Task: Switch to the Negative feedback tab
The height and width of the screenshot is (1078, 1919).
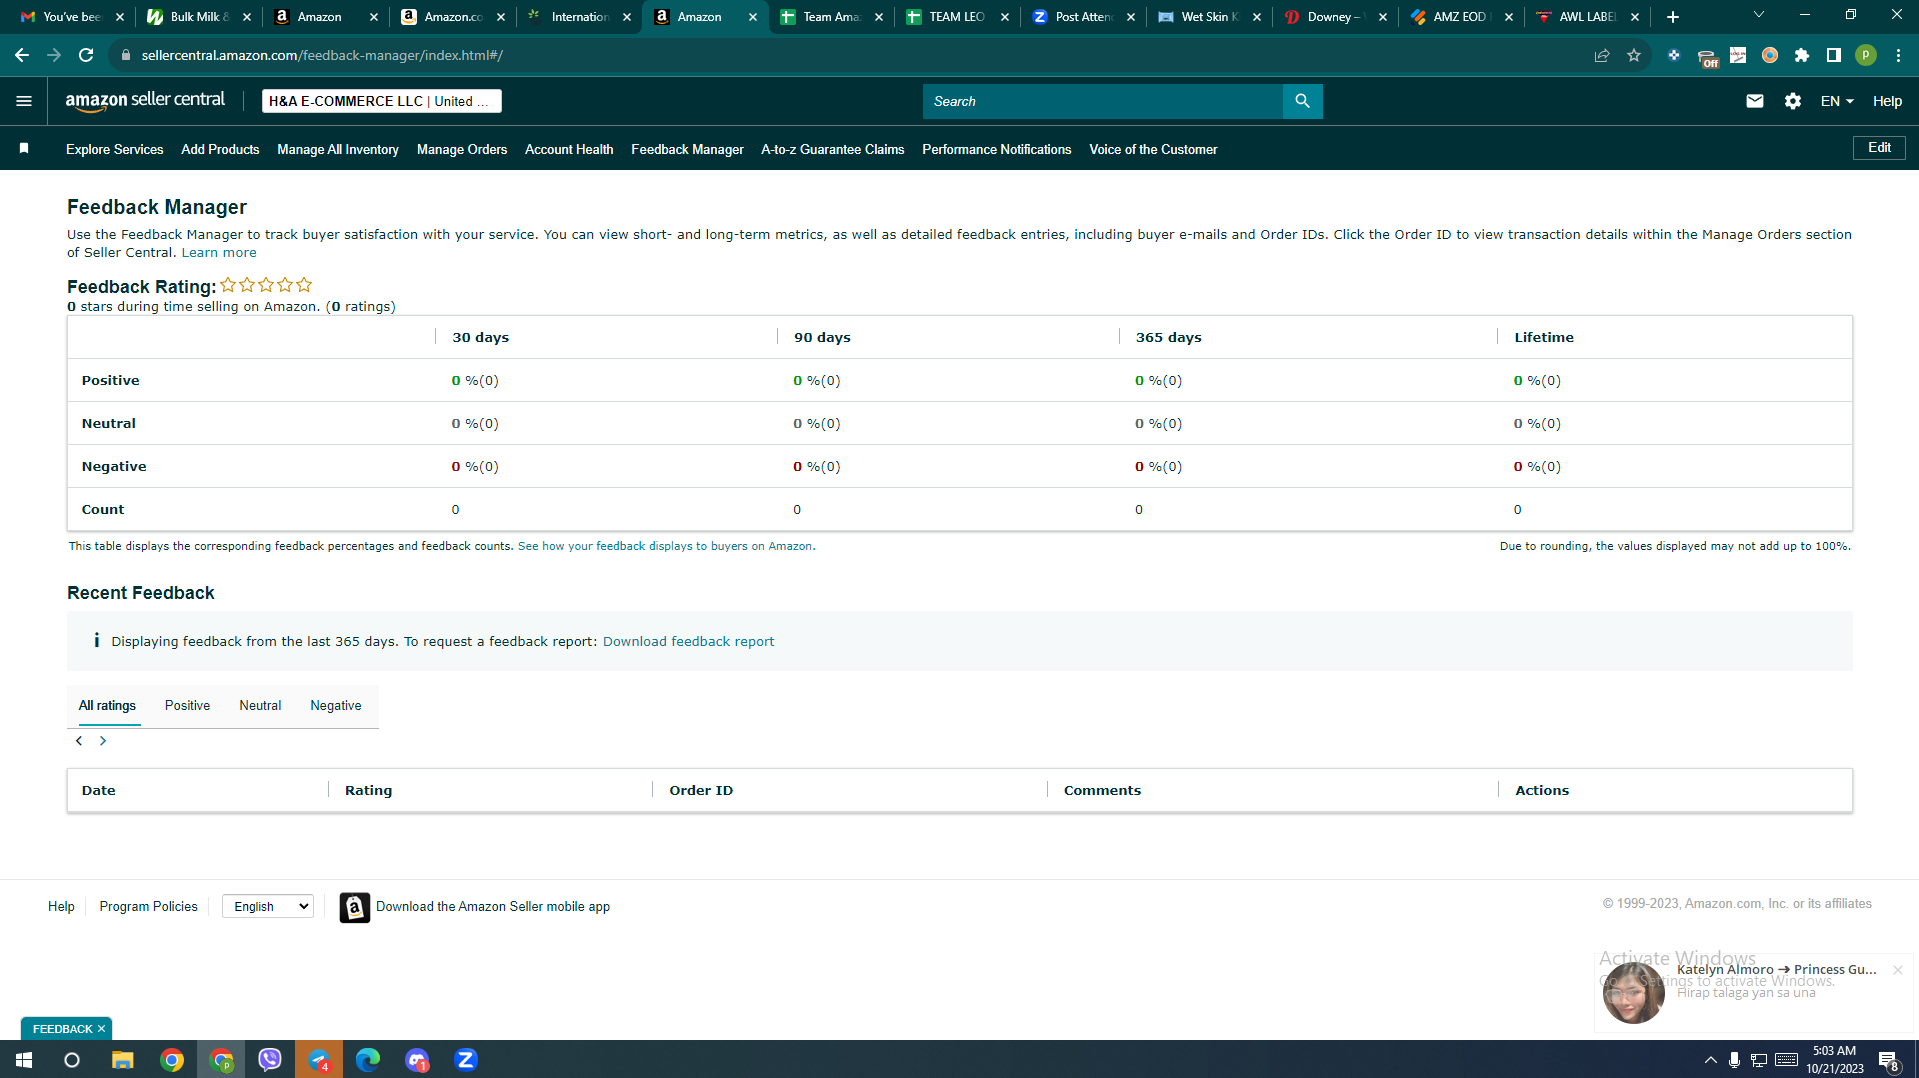Action: point(336,706)
